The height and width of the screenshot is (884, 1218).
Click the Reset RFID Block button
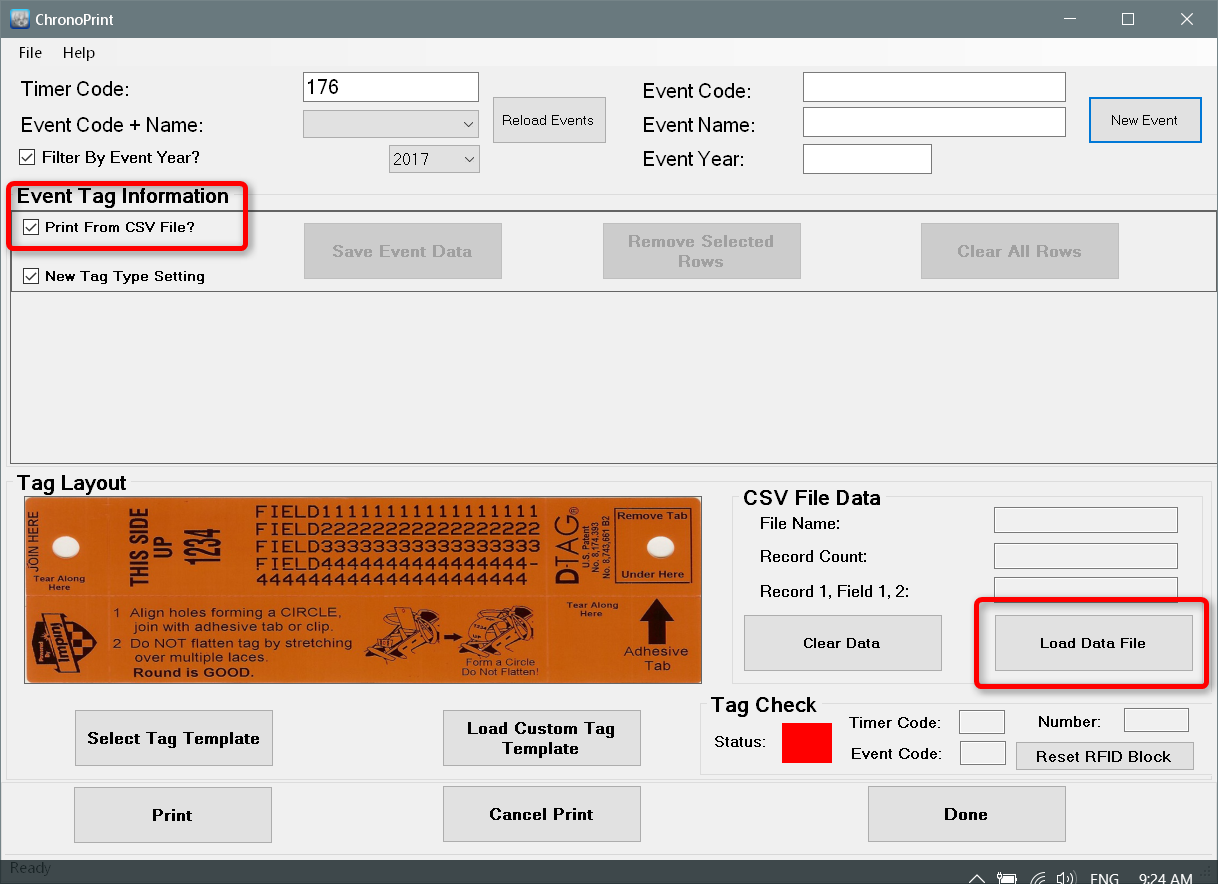tap(1104, 756)
